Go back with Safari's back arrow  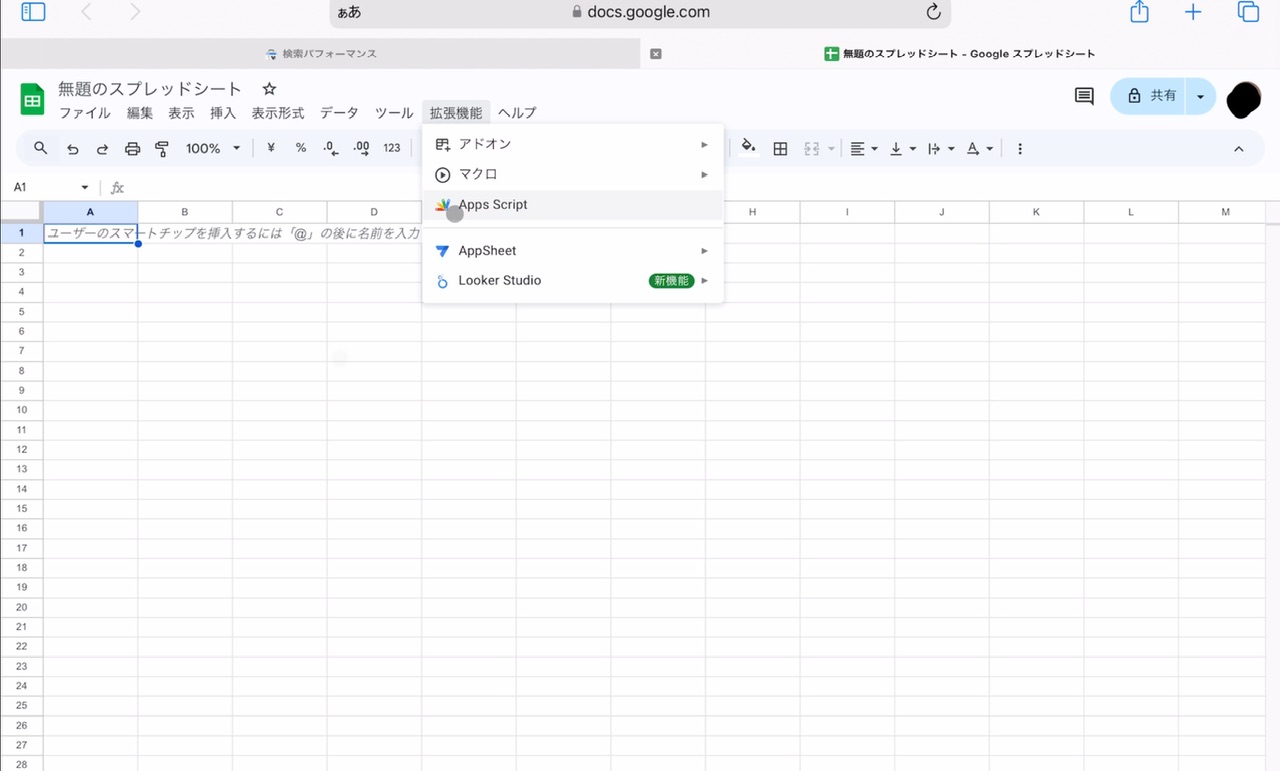pos(86,12)
